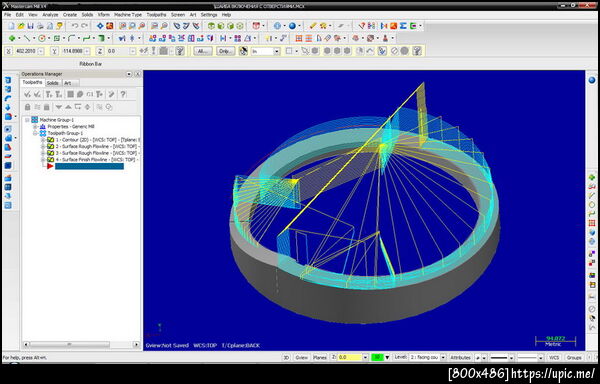Click the line creation tool icon
The width and height of the screenshot is (600, 384).
click(x=27, y=38)
